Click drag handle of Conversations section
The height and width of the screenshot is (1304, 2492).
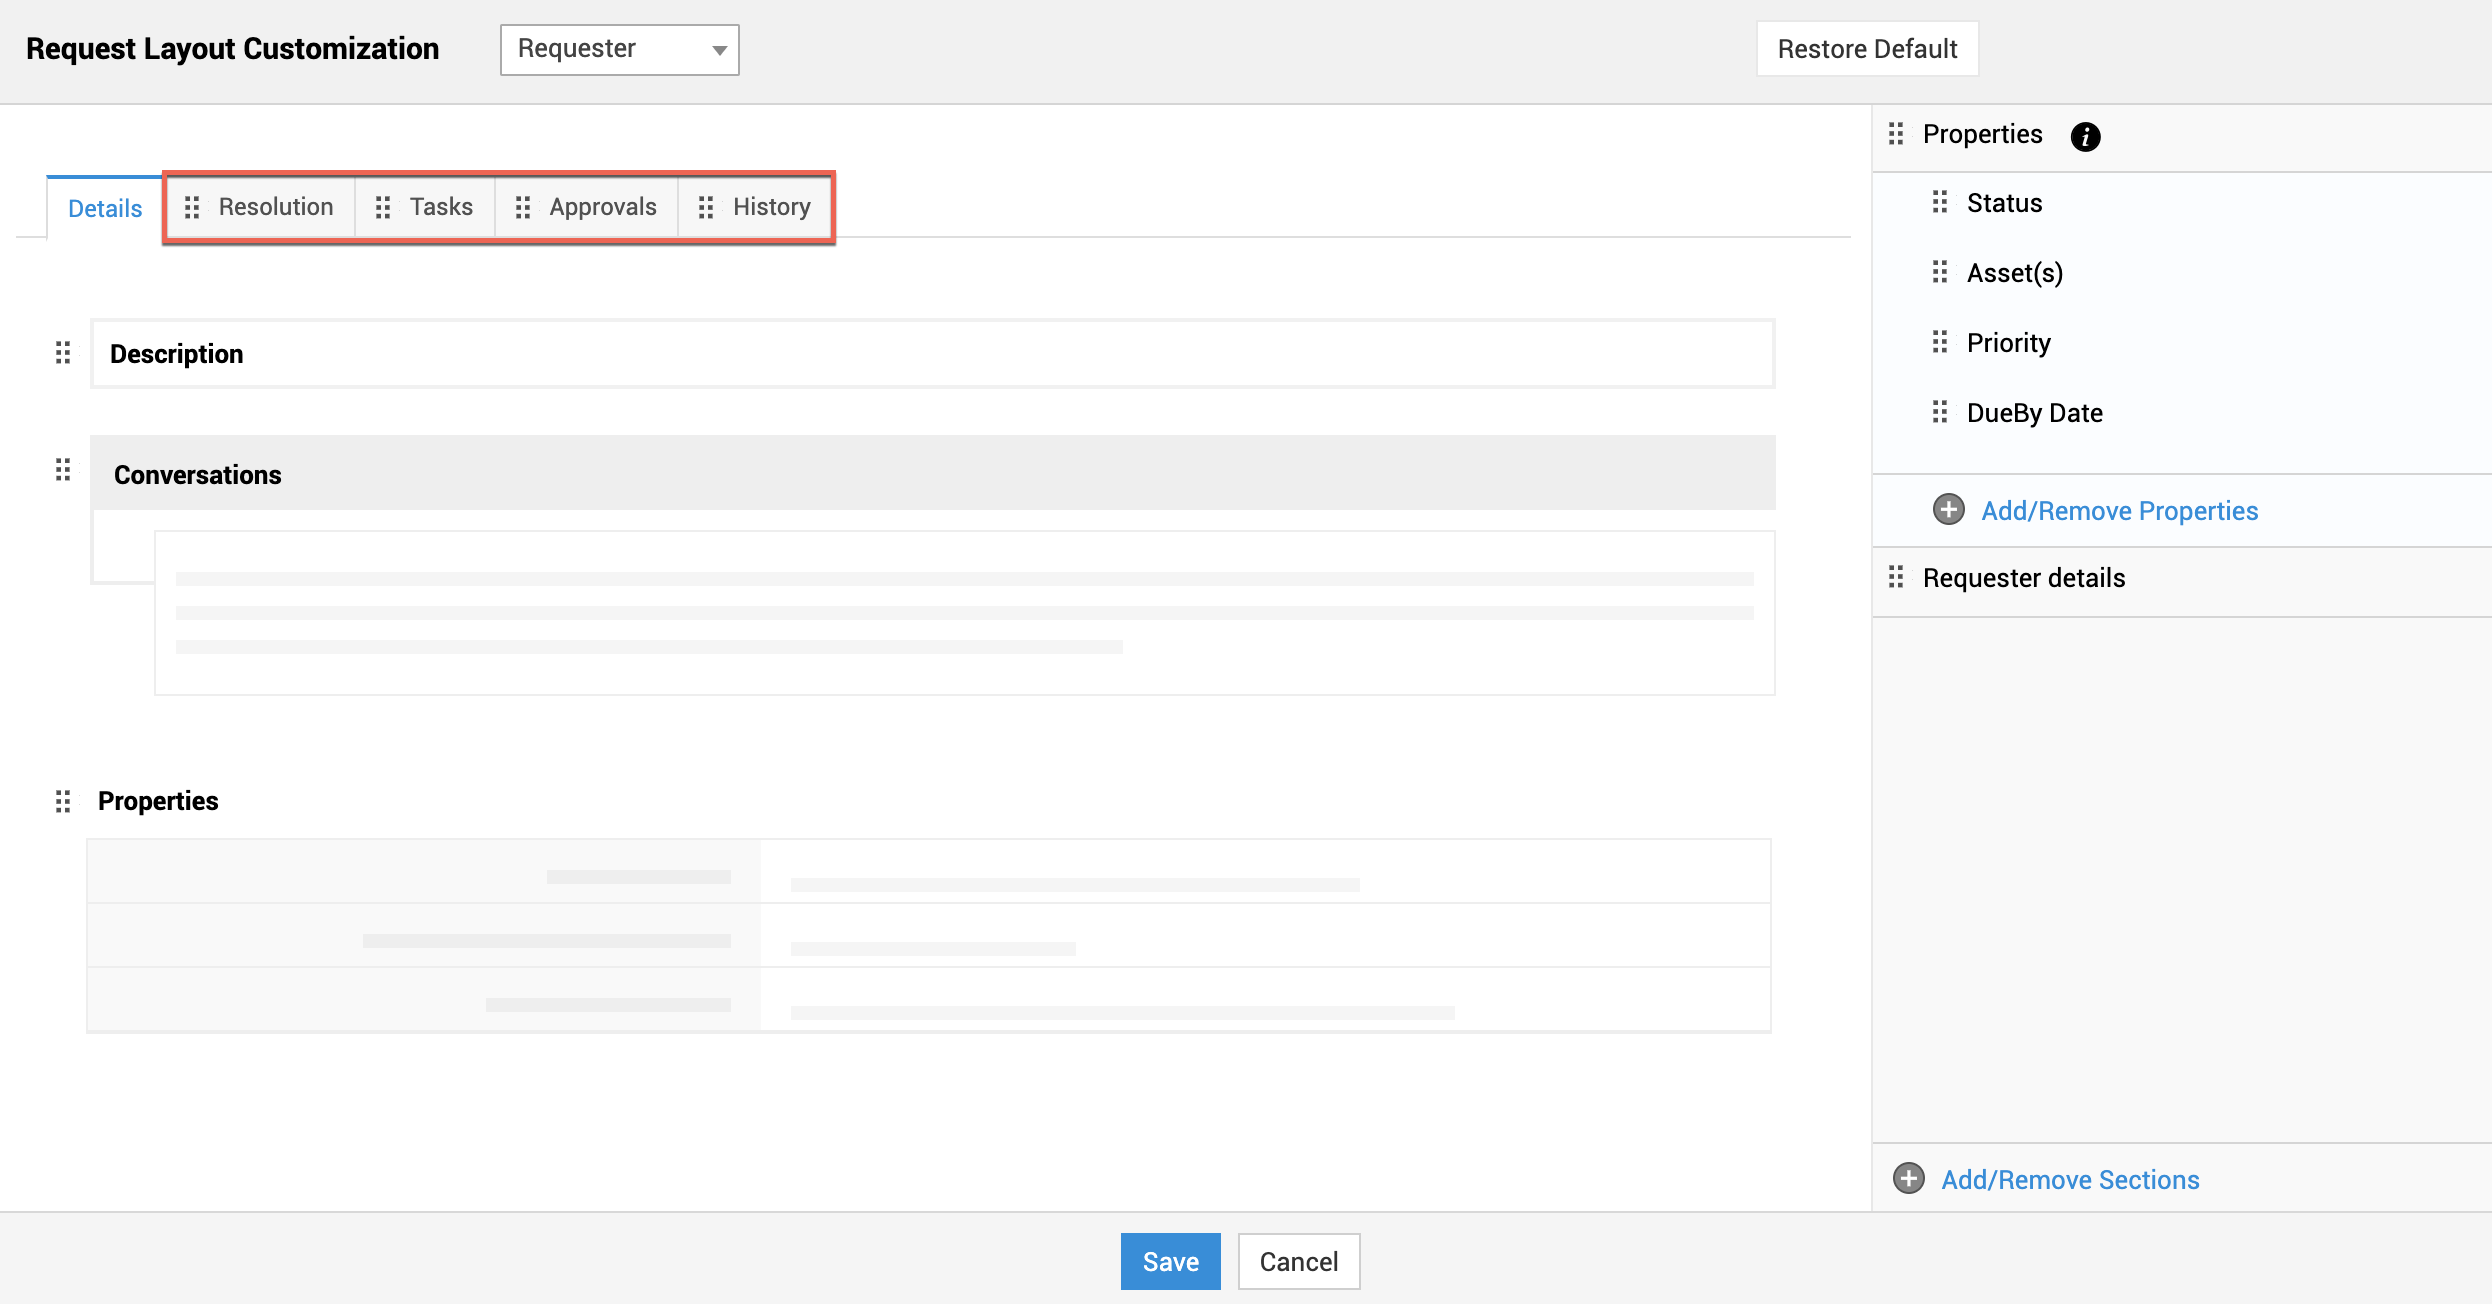click(63, 470)
